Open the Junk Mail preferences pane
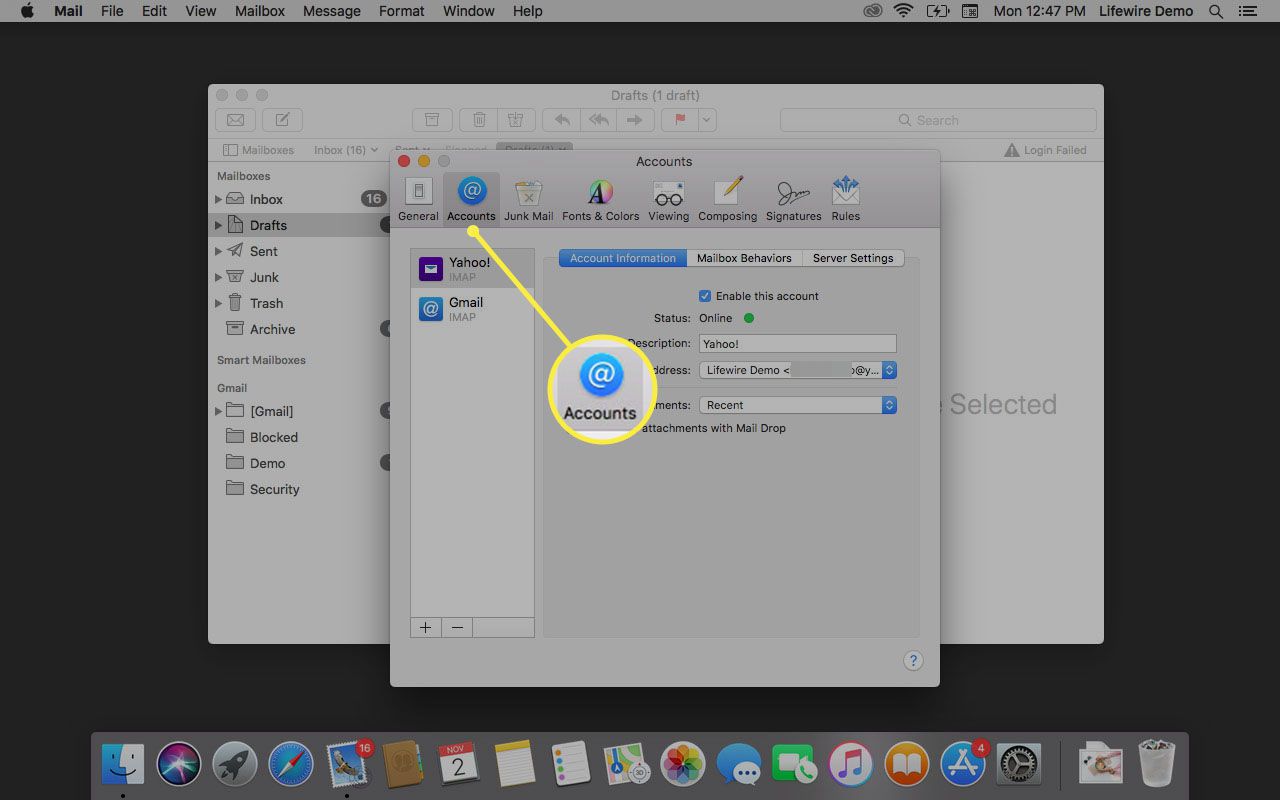 coord(528,200)
